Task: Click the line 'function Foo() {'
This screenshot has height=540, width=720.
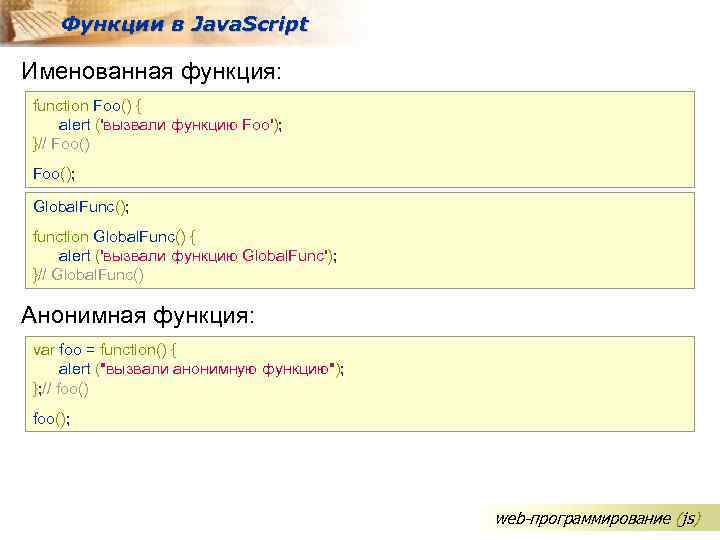Action: 87,106
